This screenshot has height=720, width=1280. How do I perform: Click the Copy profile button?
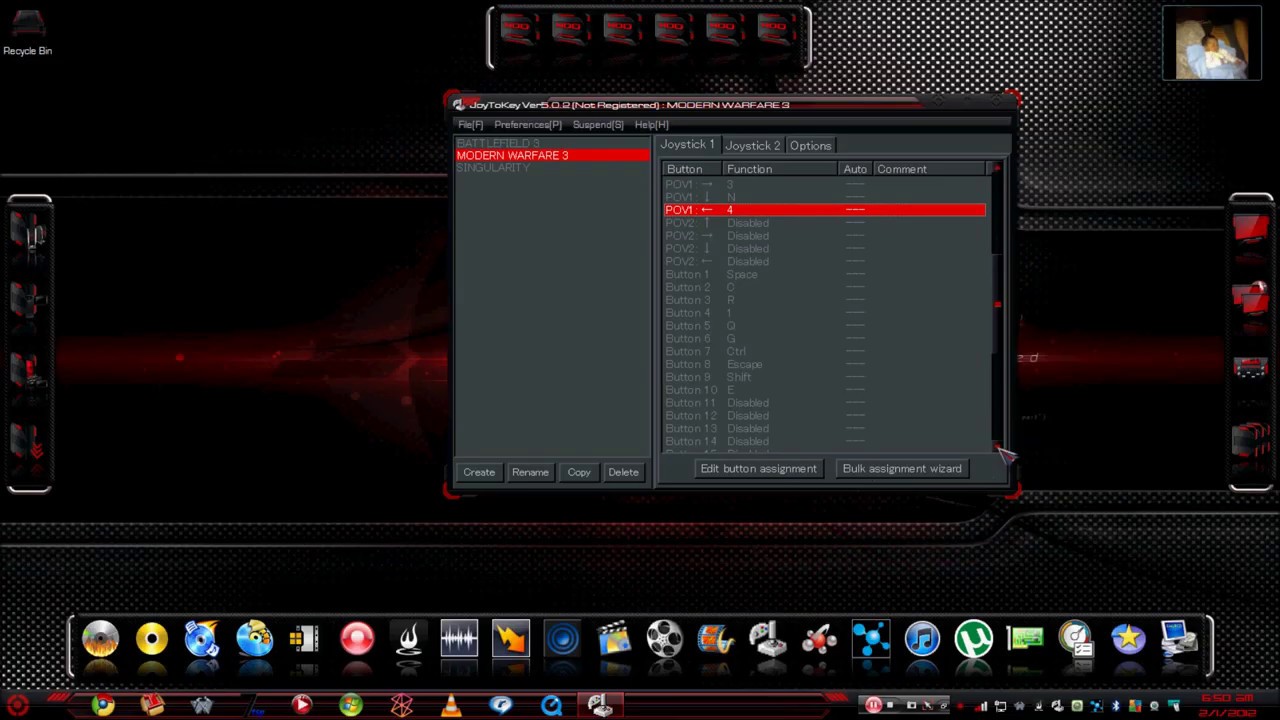tap(579, 472)
